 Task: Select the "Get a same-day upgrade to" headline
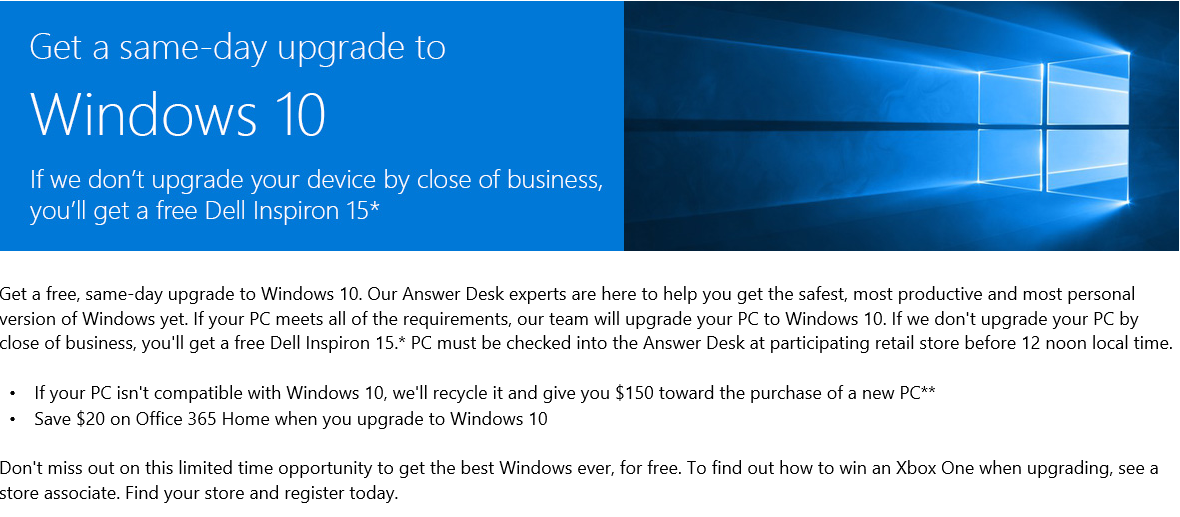coord(238,47)
